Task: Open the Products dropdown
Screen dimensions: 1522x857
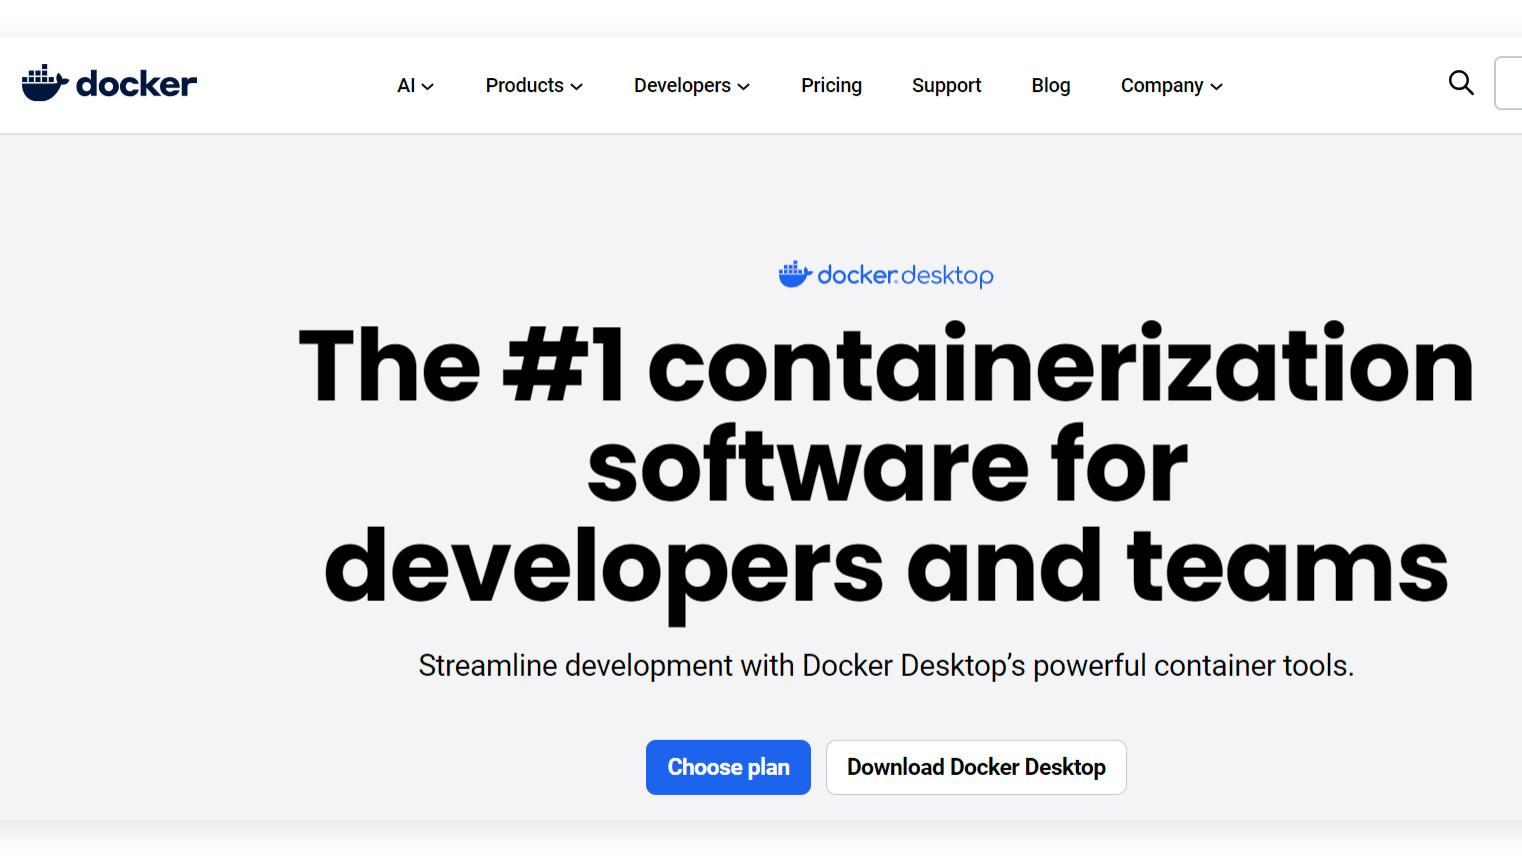Action: click(x=533, y=86)
